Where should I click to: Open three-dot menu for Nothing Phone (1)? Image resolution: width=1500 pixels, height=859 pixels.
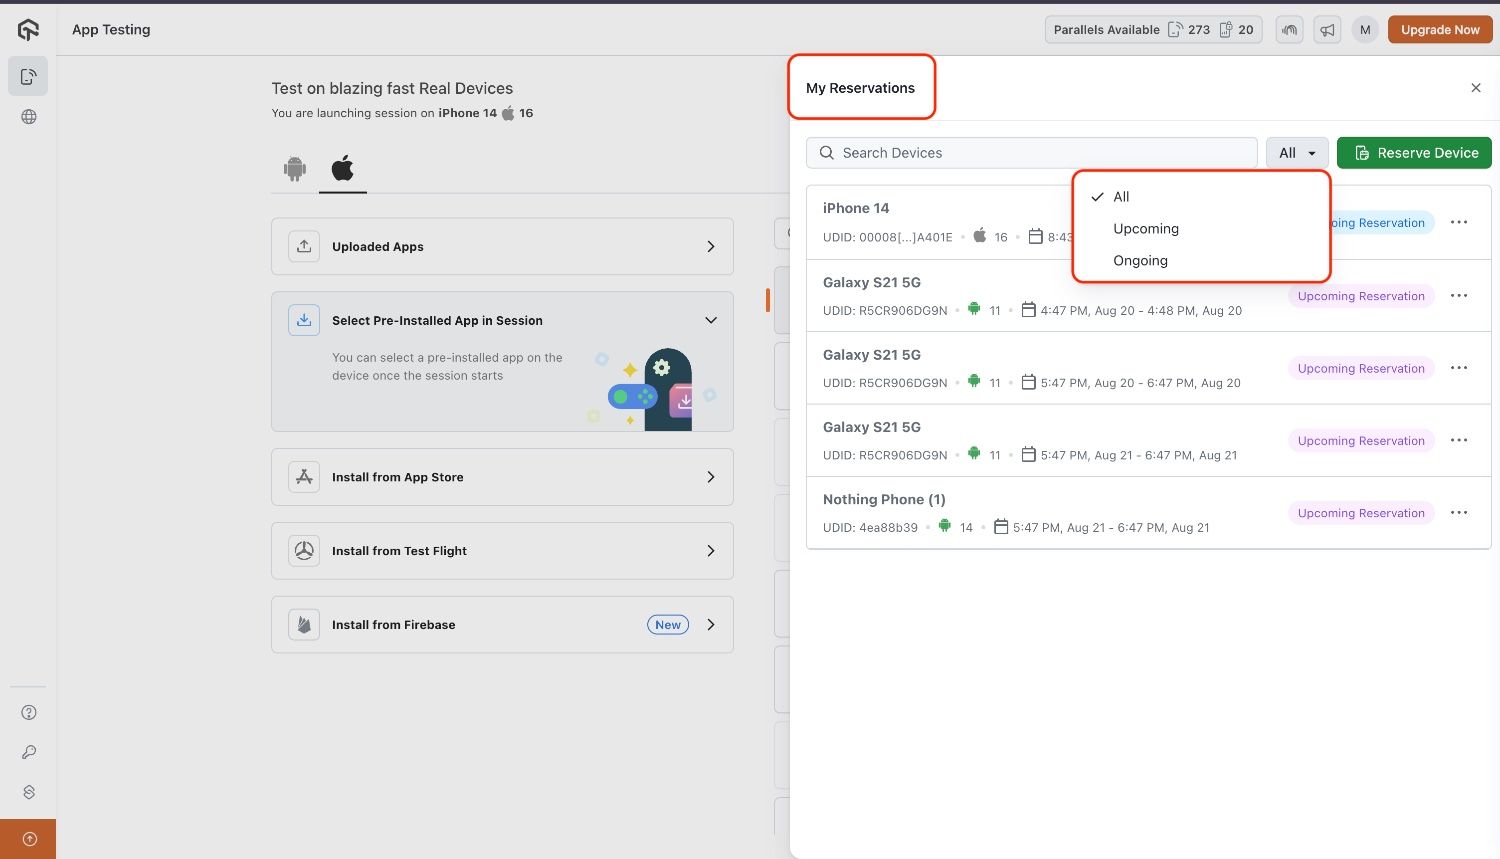pyautogui.click(x=1459, y=512)
